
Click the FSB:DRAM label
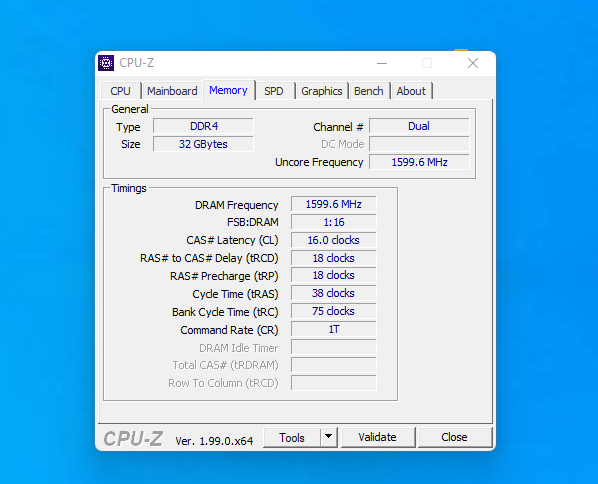252,222
